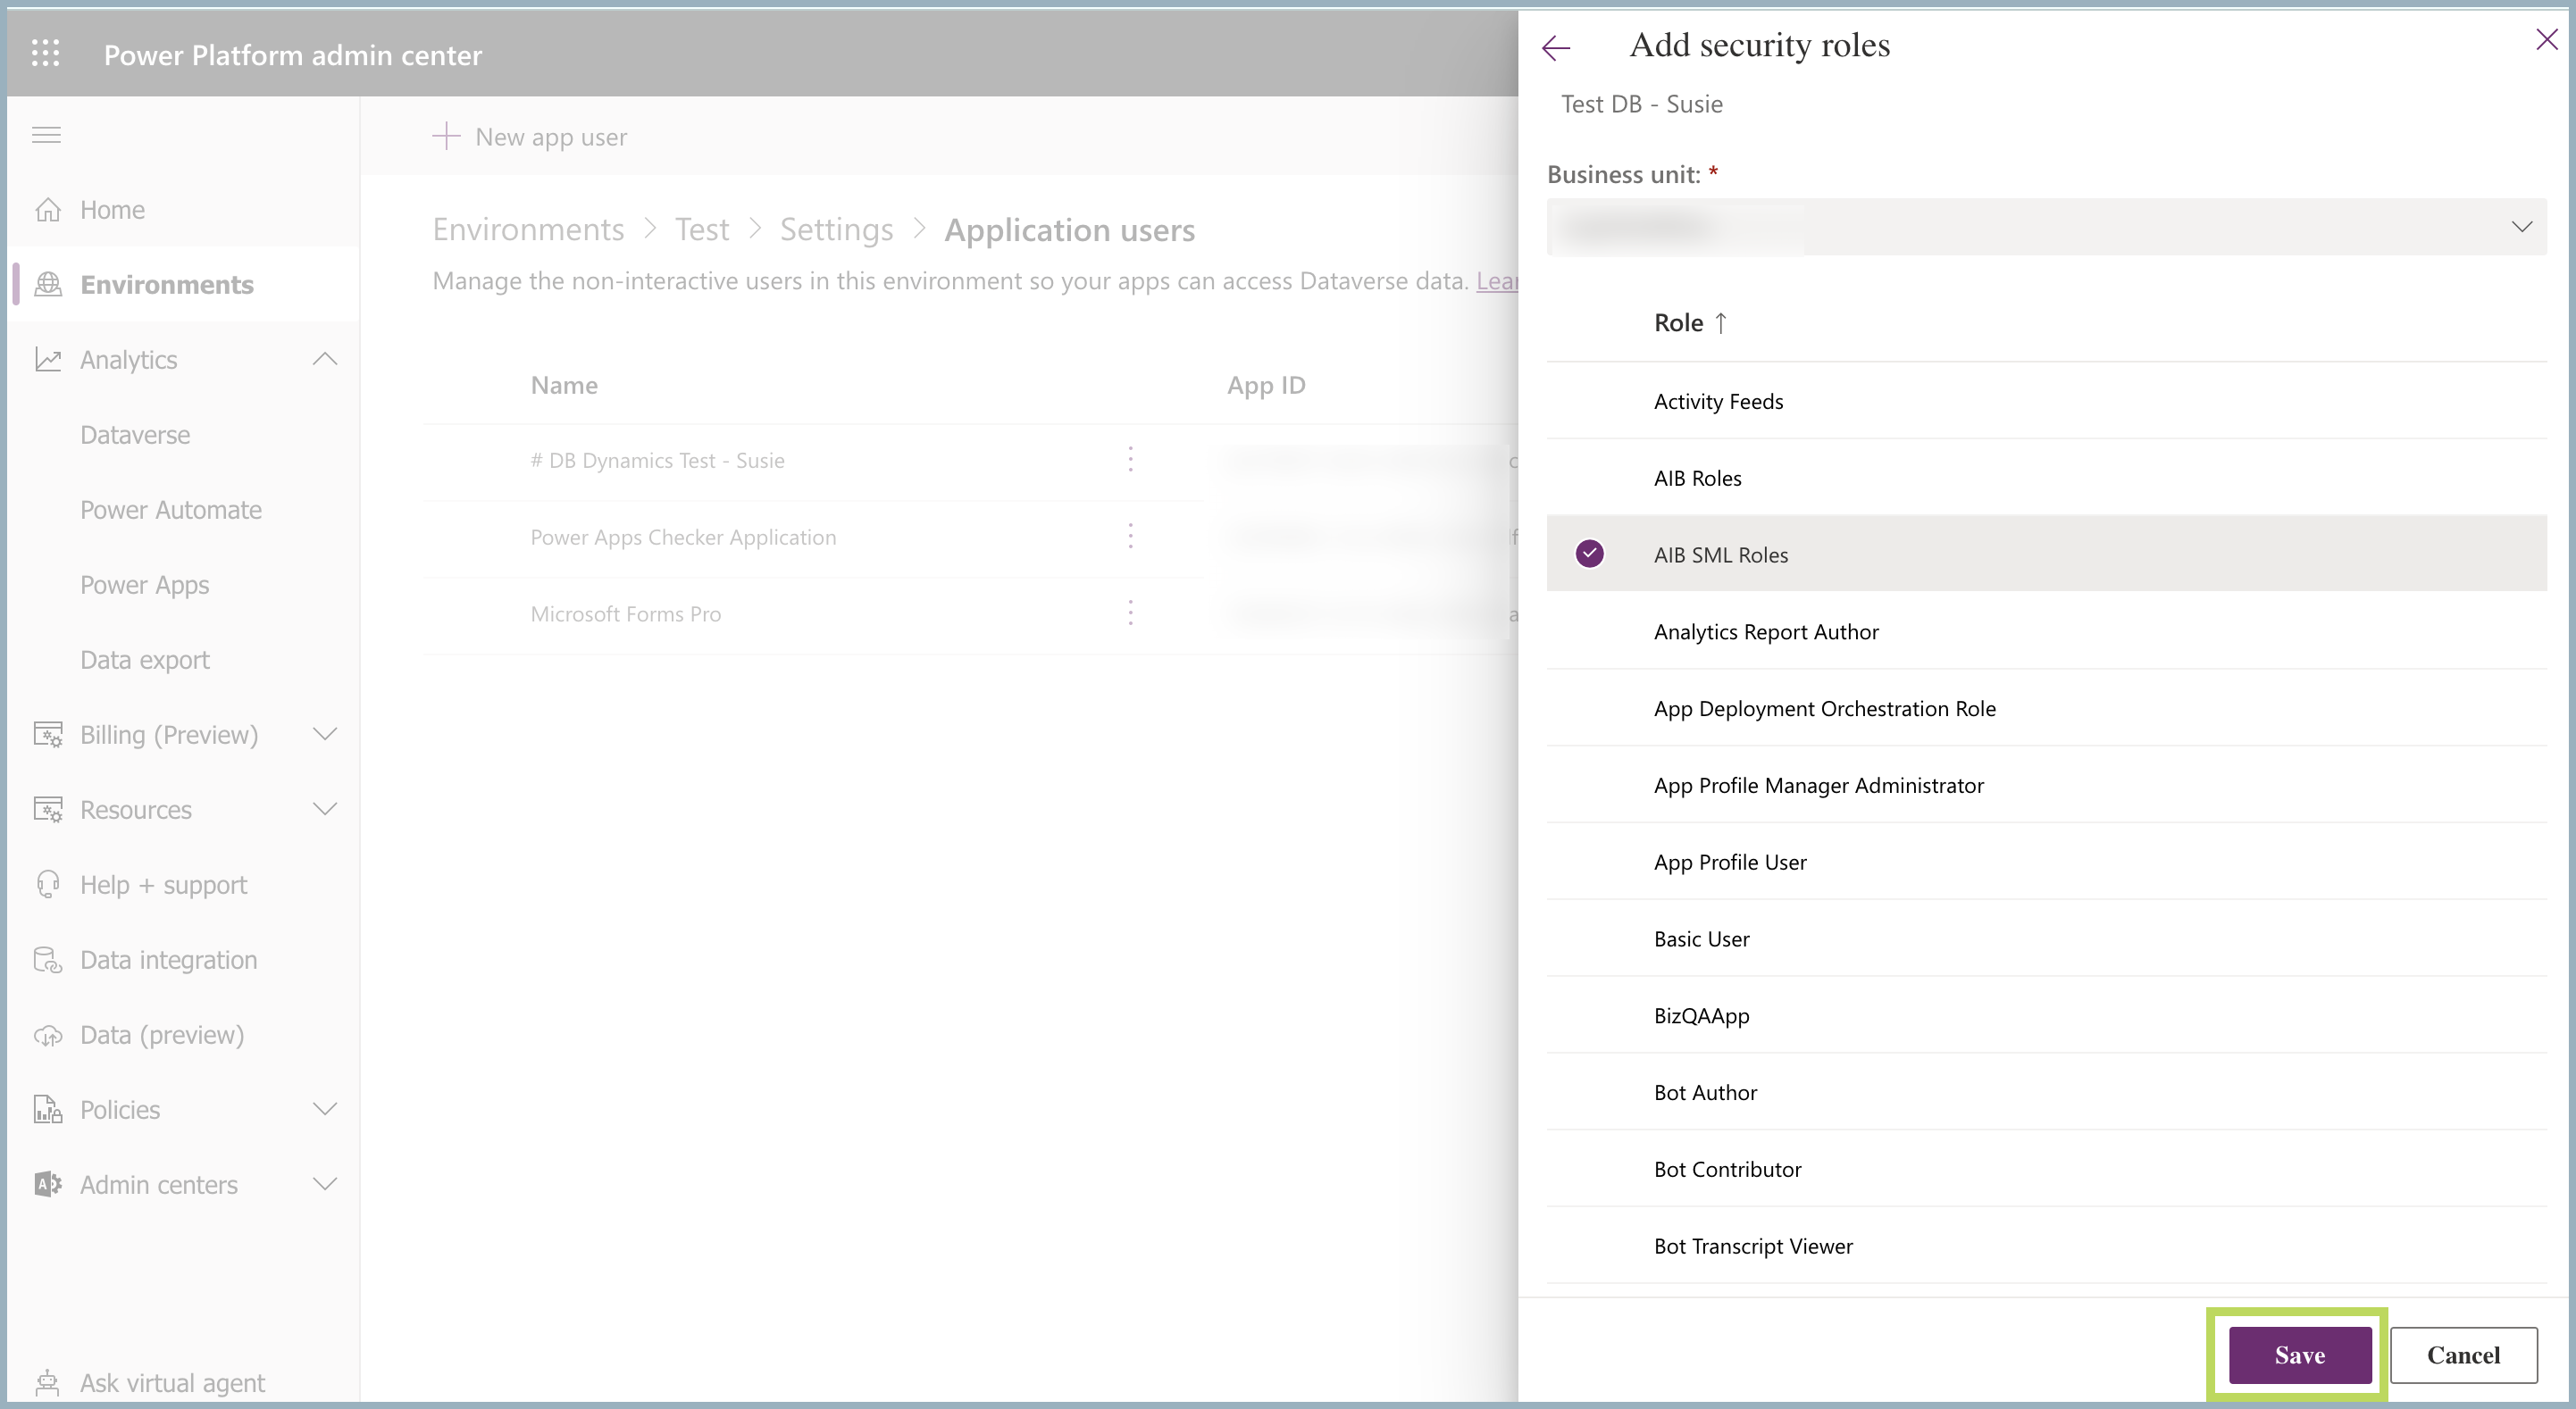Select the AIB Roles row
2576x1409 pixels.
coord(2046,478)
